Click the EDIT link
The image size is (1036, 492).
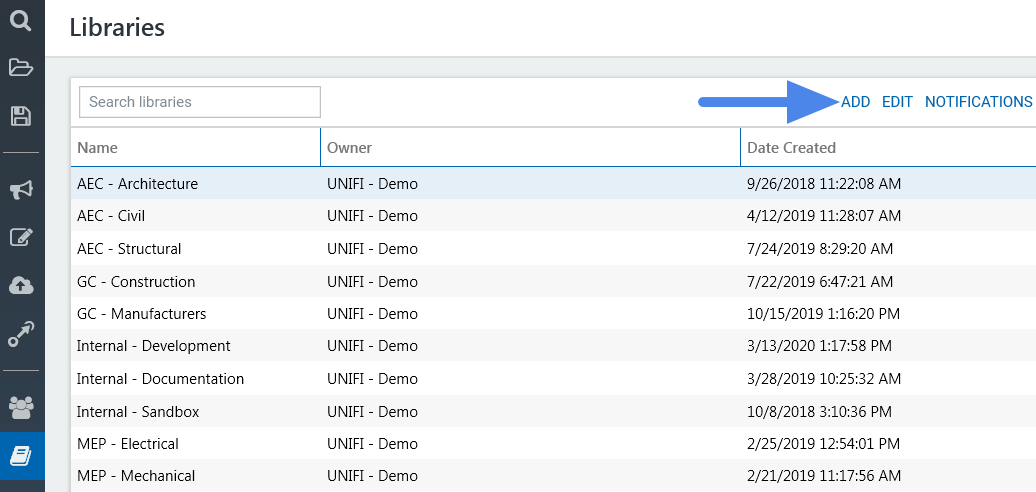click(x=897, y=102)
